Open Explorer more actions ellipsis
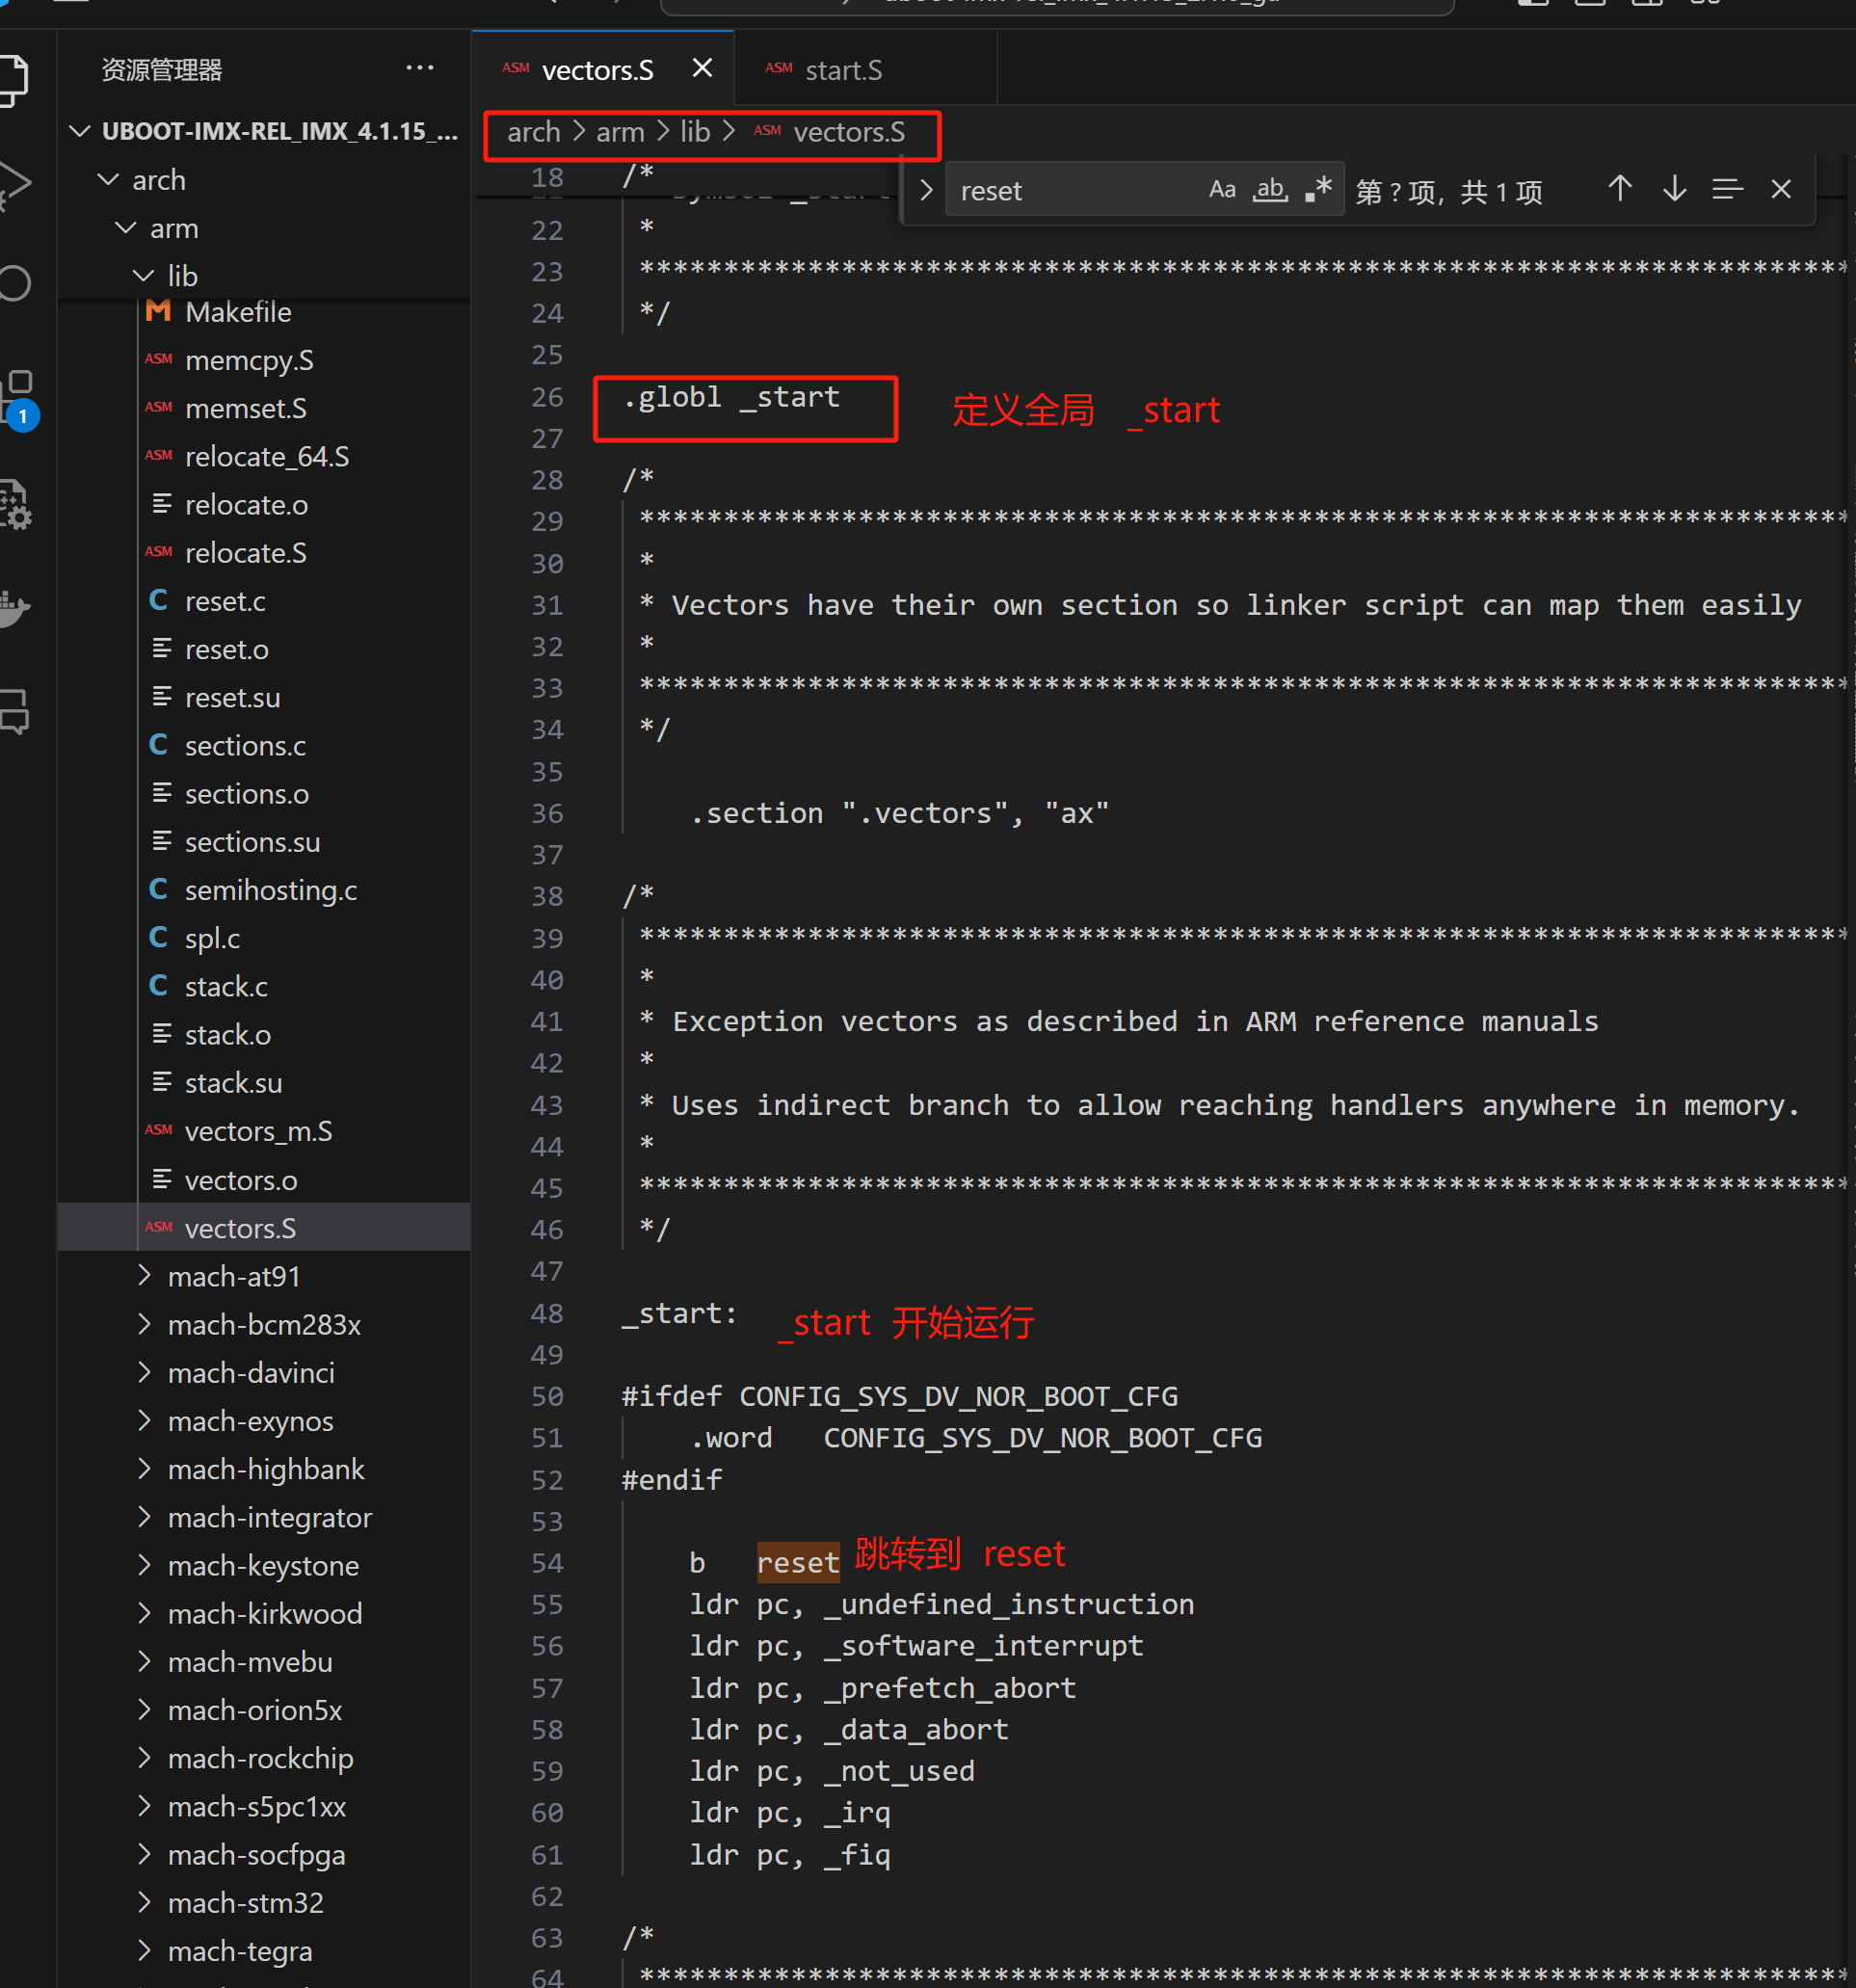 point(419,69)
